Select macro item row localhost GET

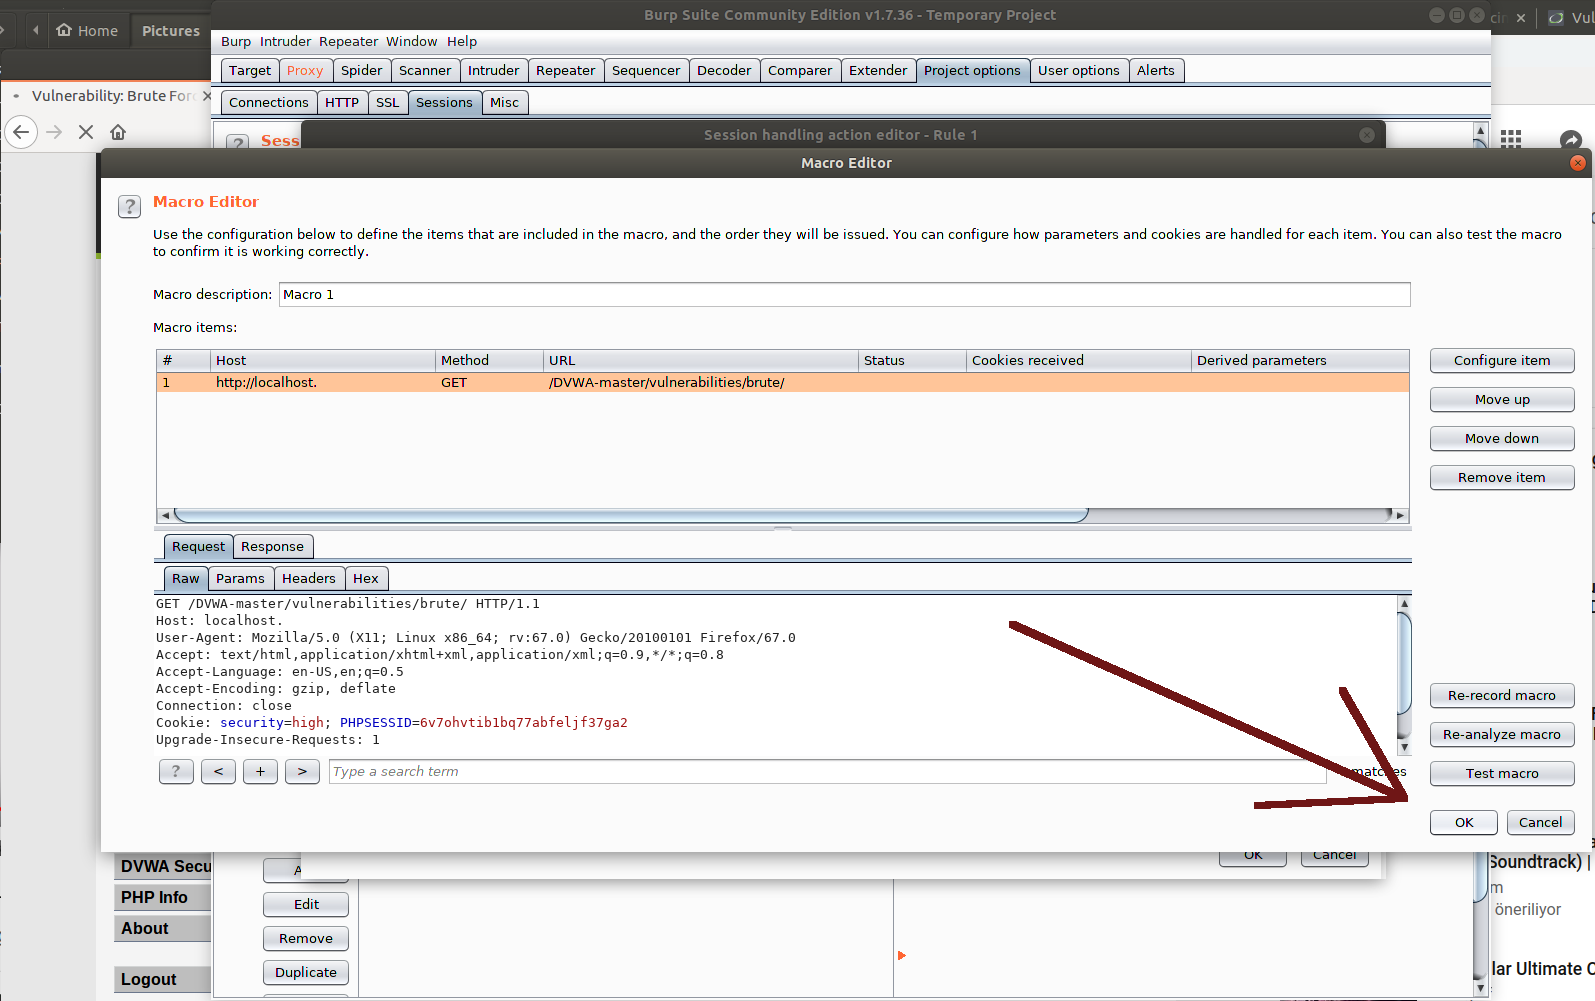[x=783, y=382]
